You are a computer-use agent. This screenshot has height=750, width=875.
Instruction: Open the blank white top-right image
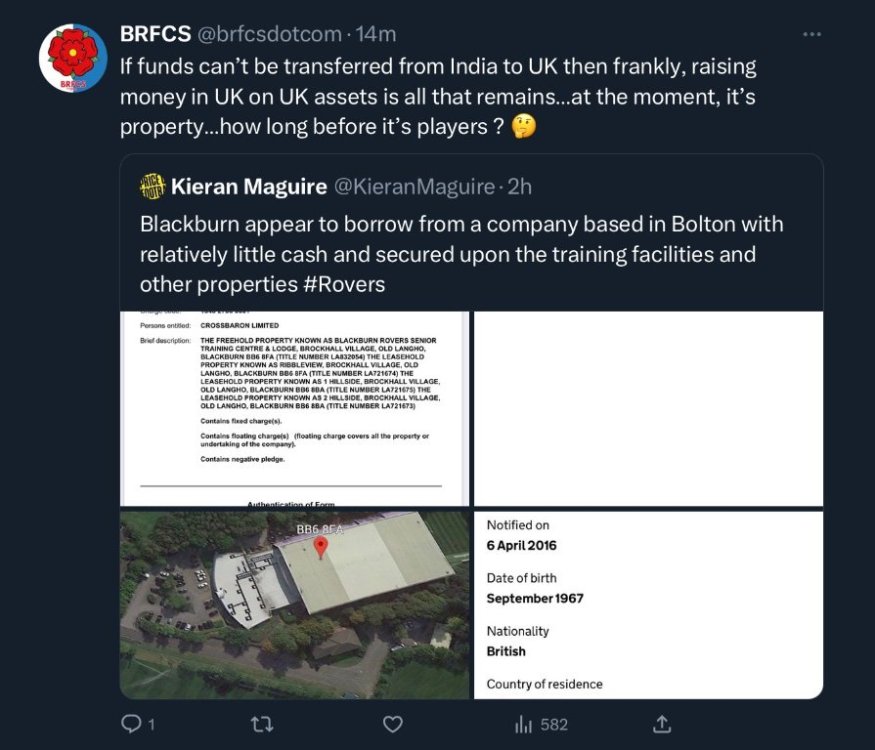tap(648, 408)
